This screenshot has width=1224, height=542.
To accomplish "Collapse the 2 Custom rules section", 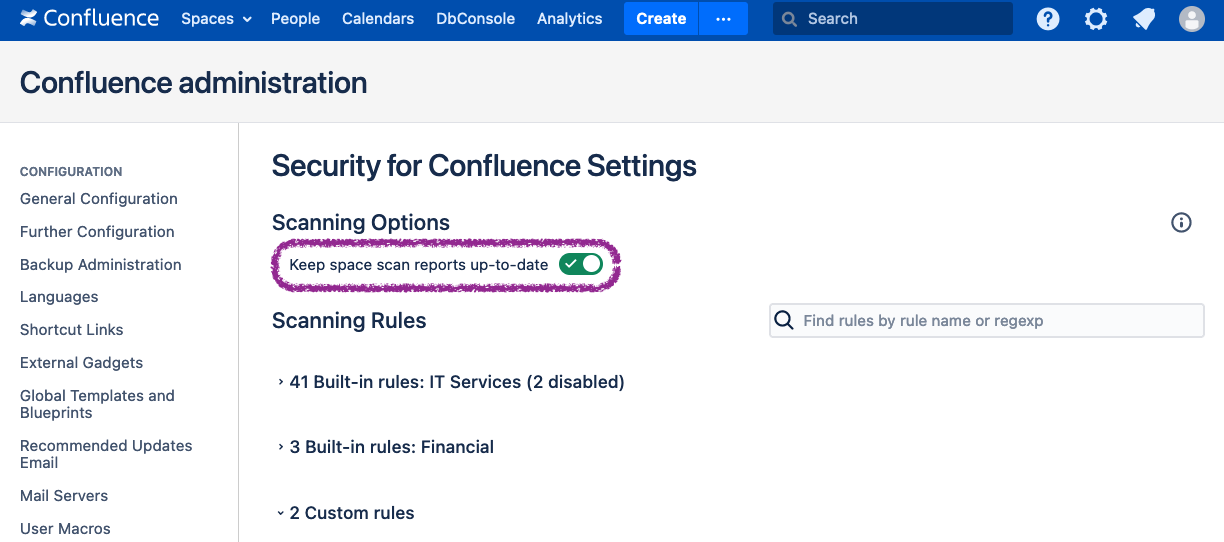I will click(351, 513).
